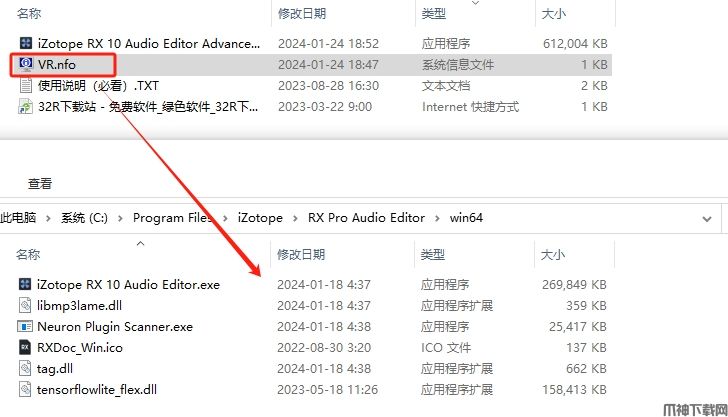Click the ICO 文件 type cell
The image size is (728, 417).
(446, 348)
